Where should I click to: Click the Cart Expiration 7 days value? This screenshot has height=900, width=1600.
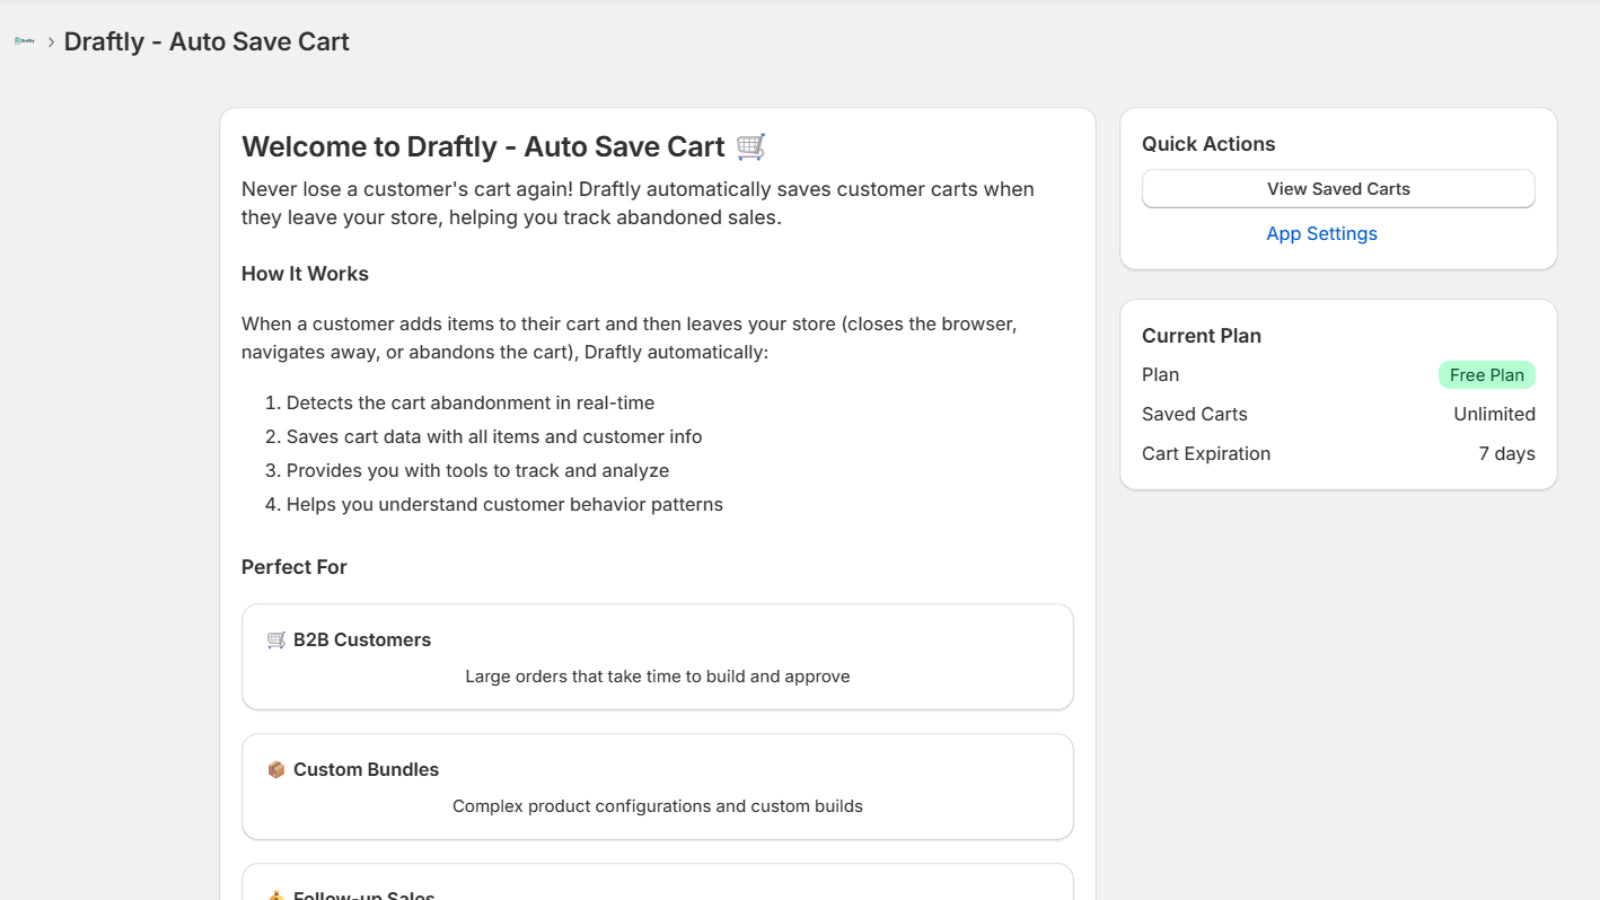pos(1507,453)
